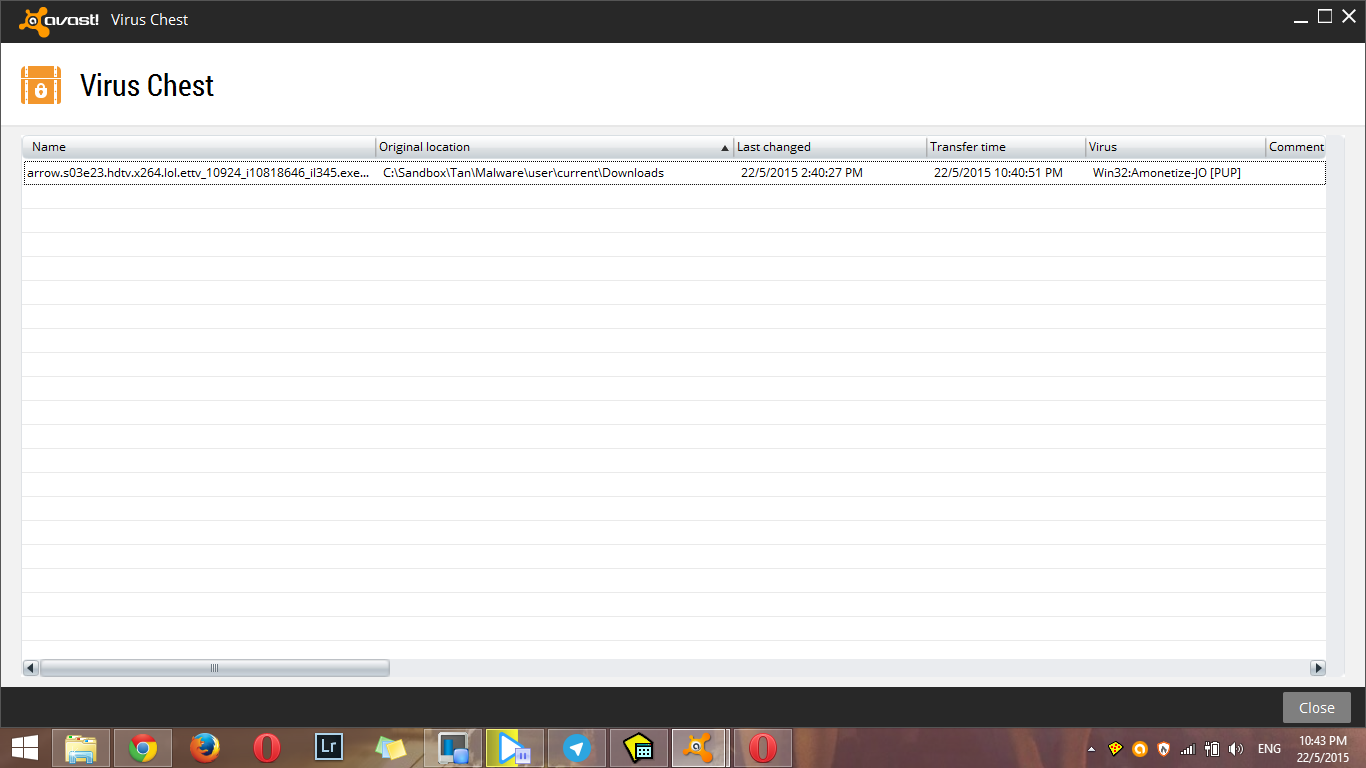This screenshot has height=768, width=1366.
Task: Launch Lightroom from the taskbar
Action: 329,748
